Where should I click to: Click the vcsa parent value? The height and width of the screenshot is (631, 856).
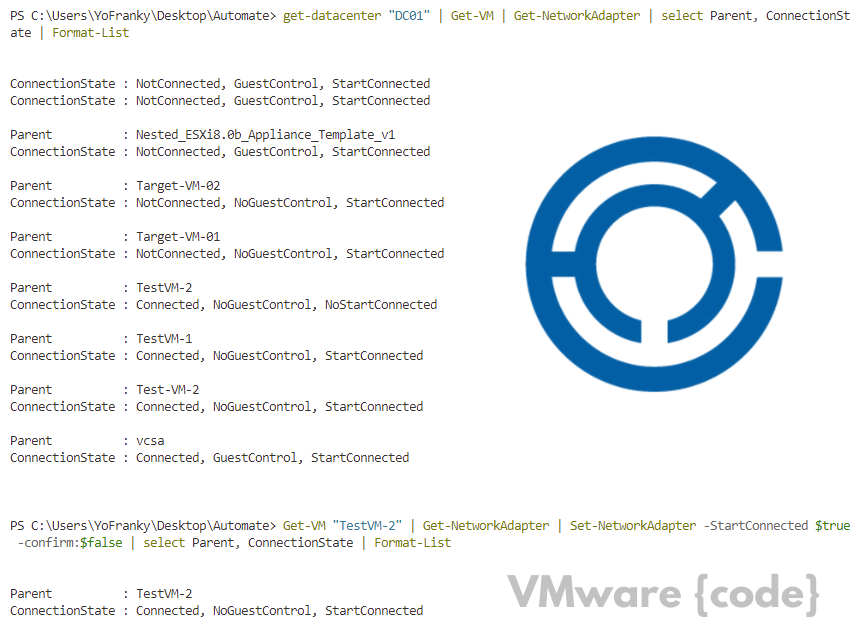[150, 441]
